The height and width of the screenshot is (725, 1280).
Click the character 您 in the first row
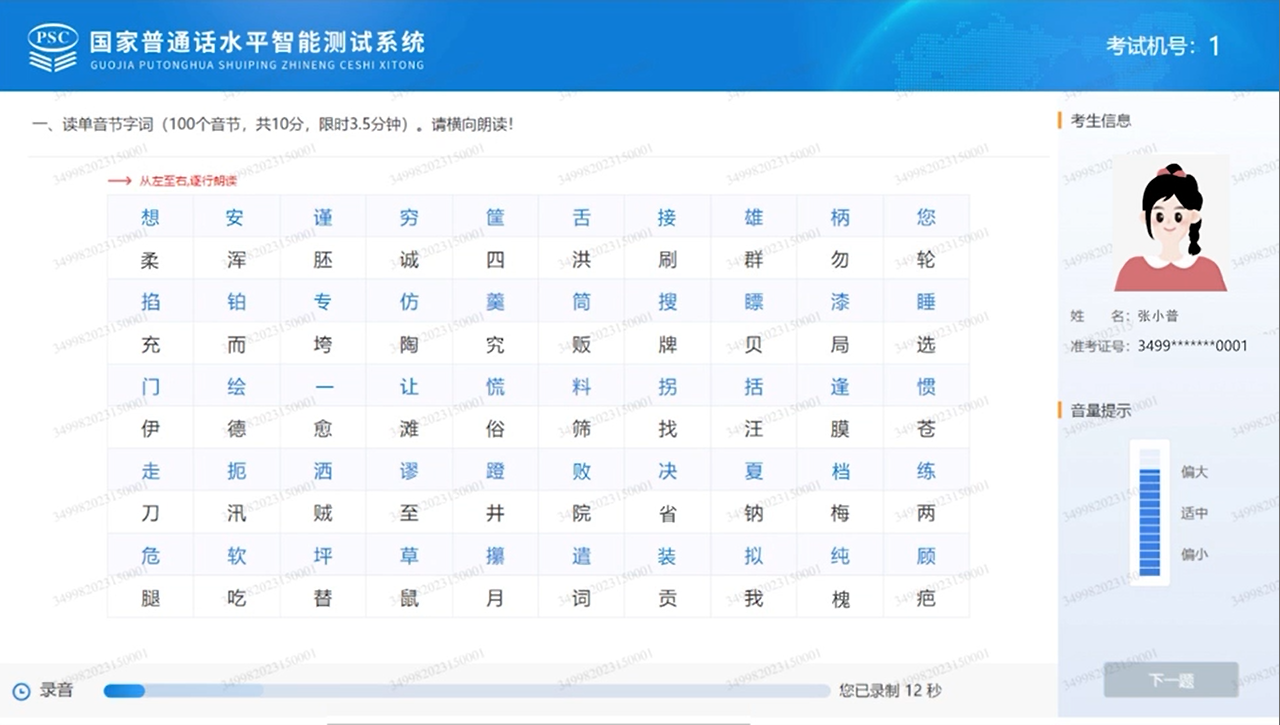click(x=926, y=217)
